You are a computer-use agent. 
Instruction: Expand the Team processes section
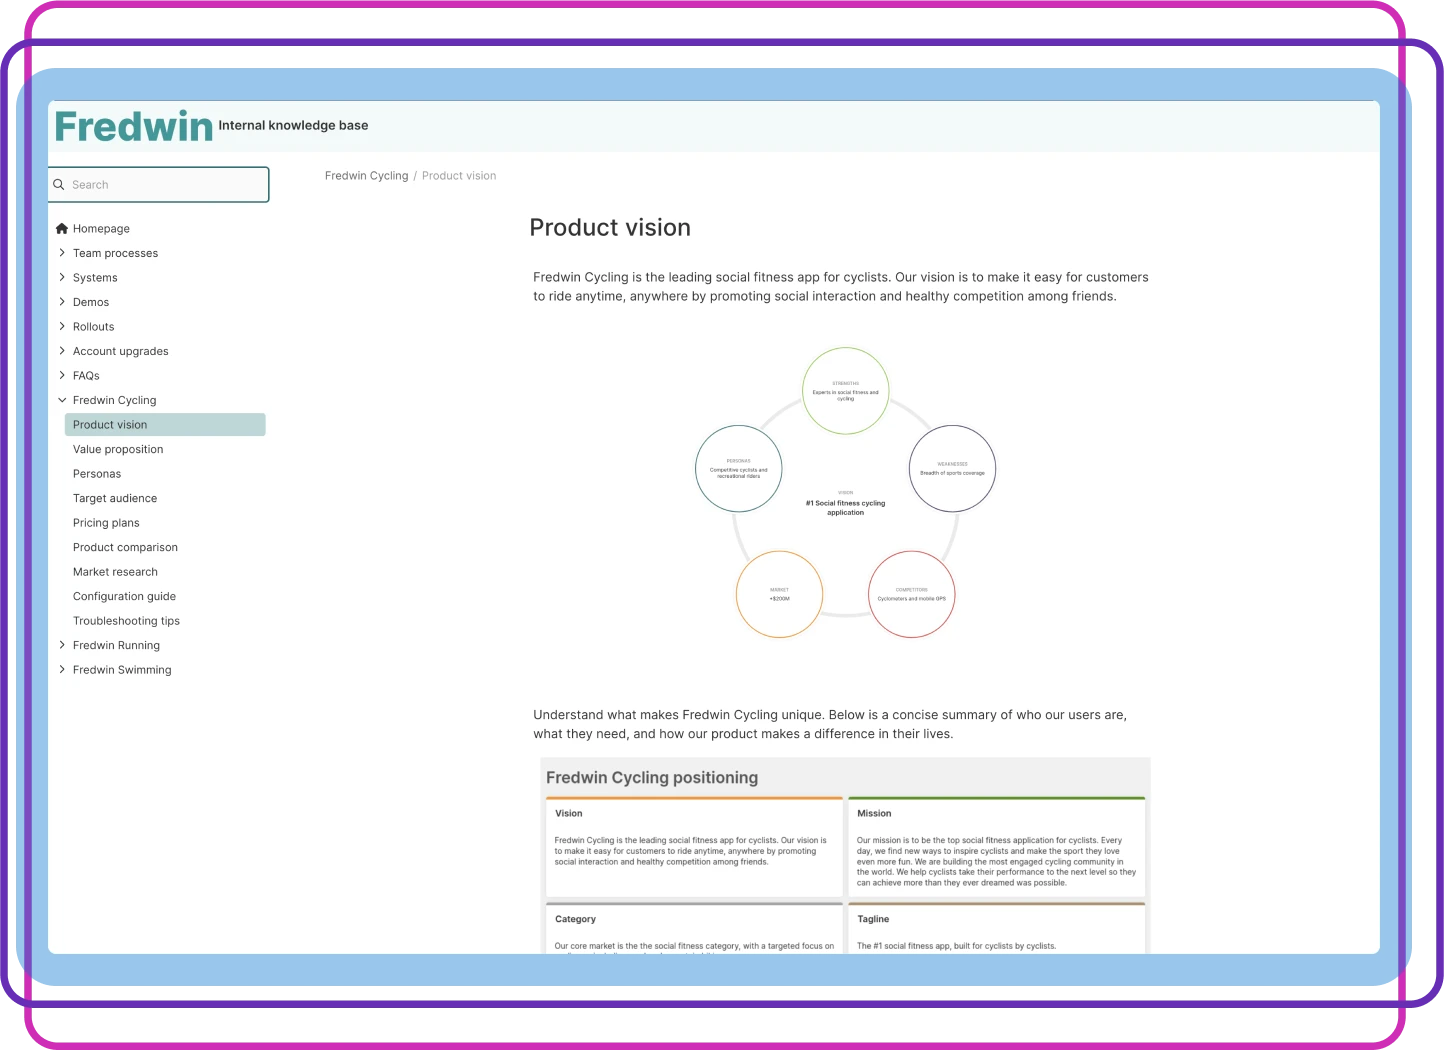click(62, 253)
